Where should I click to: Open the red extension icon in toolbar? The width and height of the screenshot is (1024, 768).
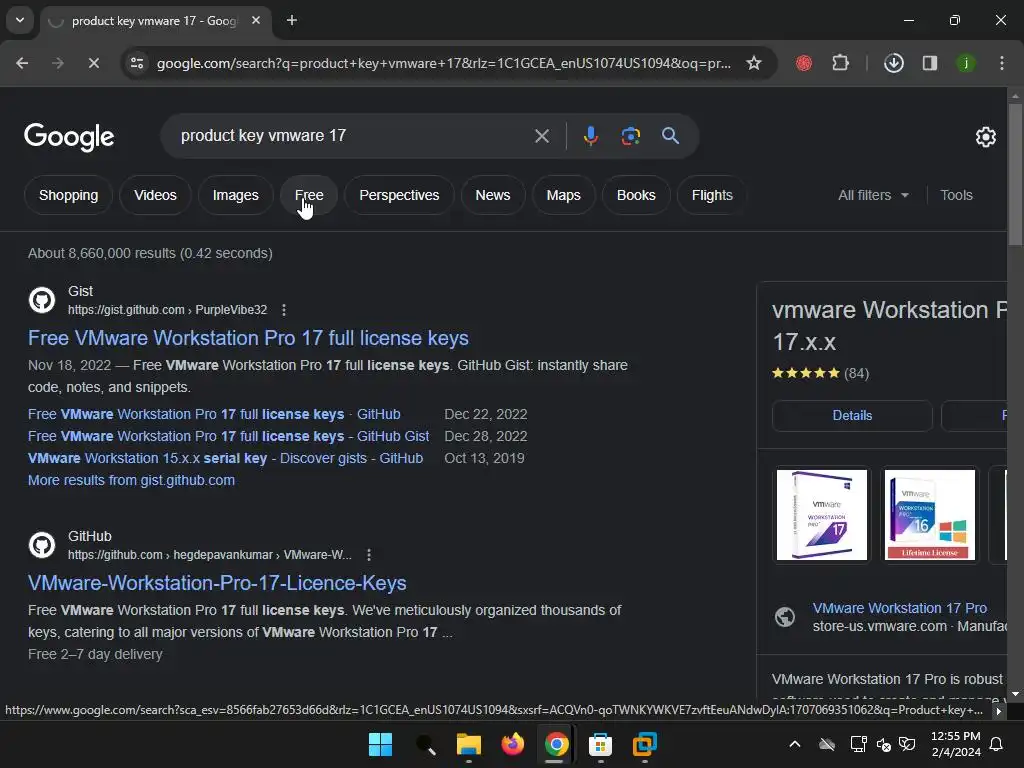point(804,63)
